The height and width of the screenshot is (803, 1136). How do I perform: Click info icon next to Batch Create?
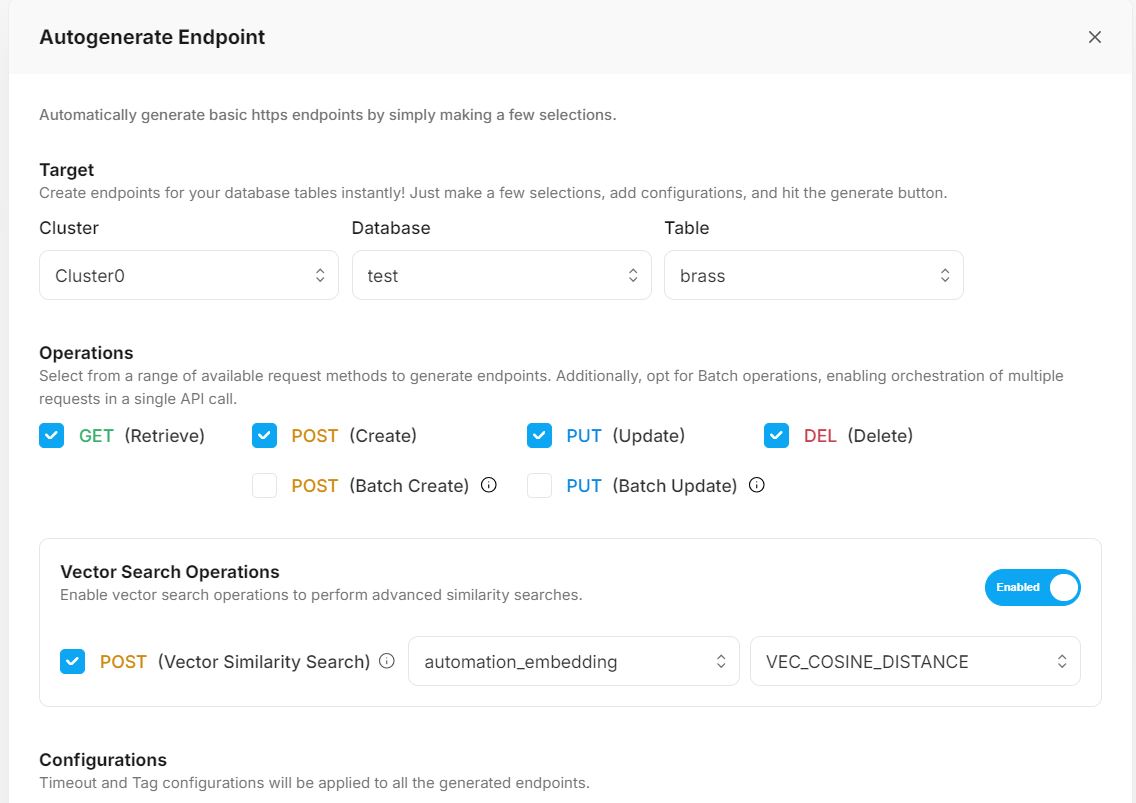(489, 485)
